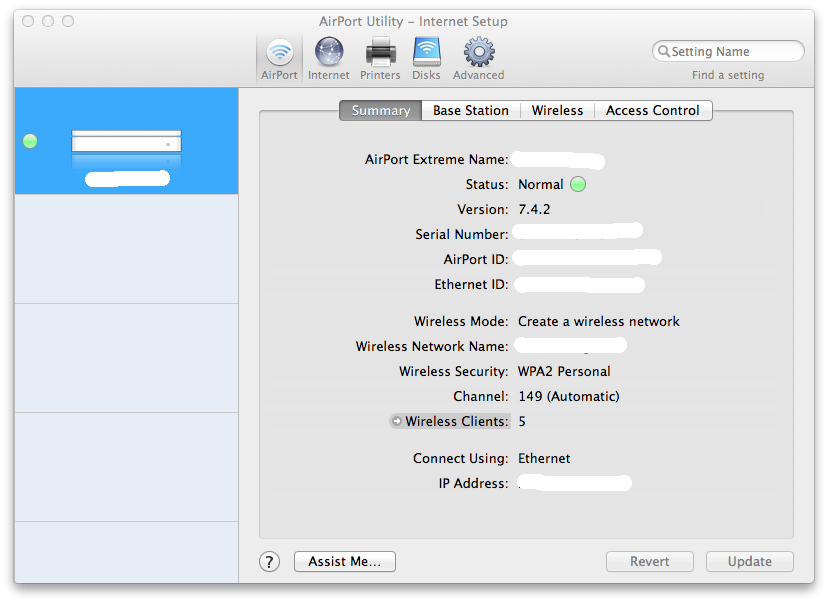The height and width of the screenshot is (603, 828).
Task: Switch to the Summary tab
Action: [x=380, y=110]
